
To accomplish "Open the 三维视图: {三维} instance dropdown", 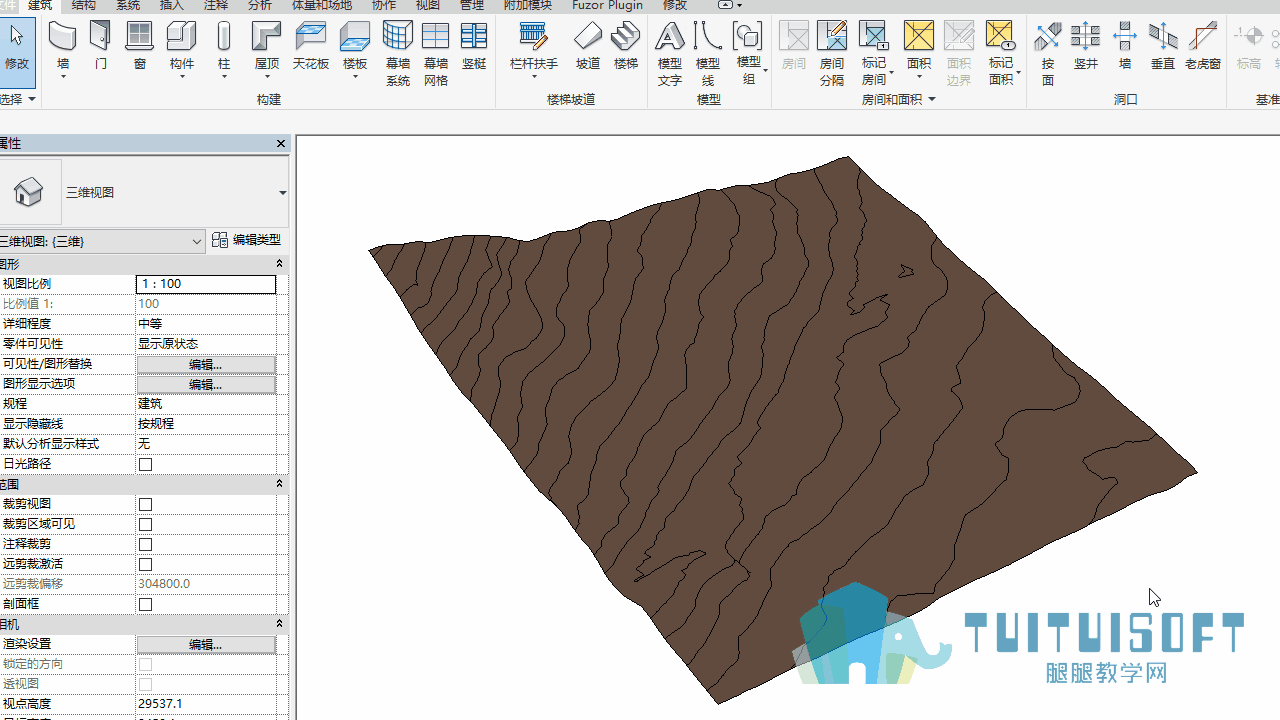I will pos(197,241).
